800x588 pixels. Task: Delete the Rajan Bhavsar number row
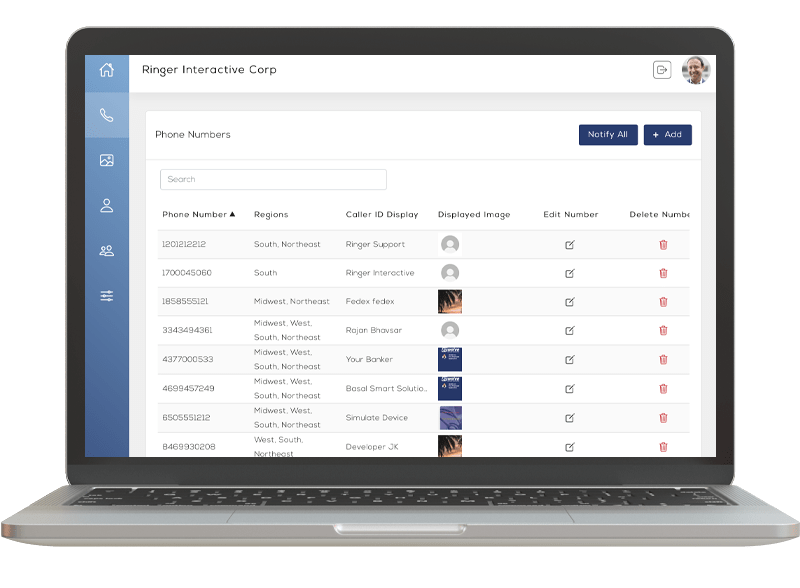(x=663, y=330)
